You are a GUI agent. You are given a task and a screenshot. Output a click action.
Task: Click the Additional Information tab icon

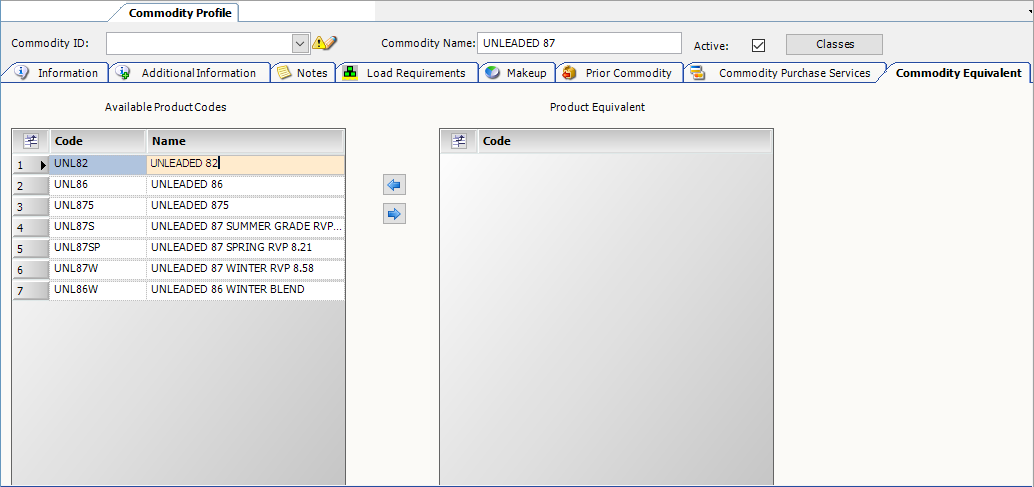(123, 73)
